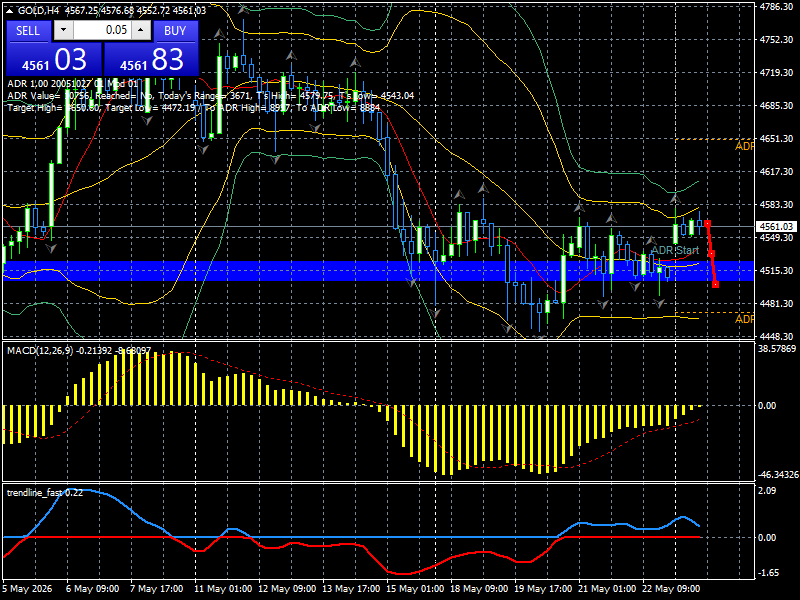Click the MACD scale value -46.34326
This screenshot has height=600, width=800.
(778, 475)
